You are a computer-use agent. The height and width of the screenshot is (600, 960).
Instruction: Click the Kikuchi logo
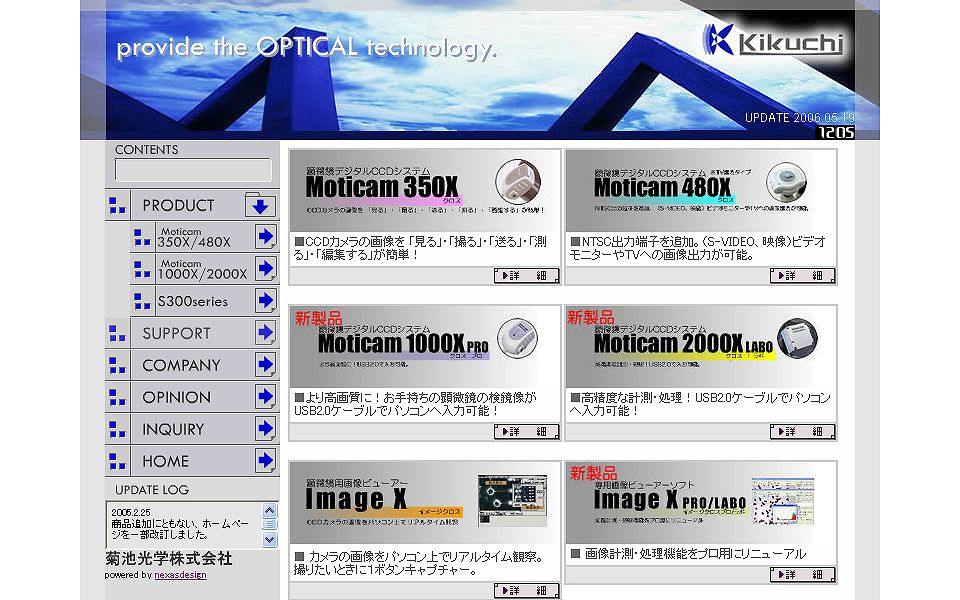[773, 42]
